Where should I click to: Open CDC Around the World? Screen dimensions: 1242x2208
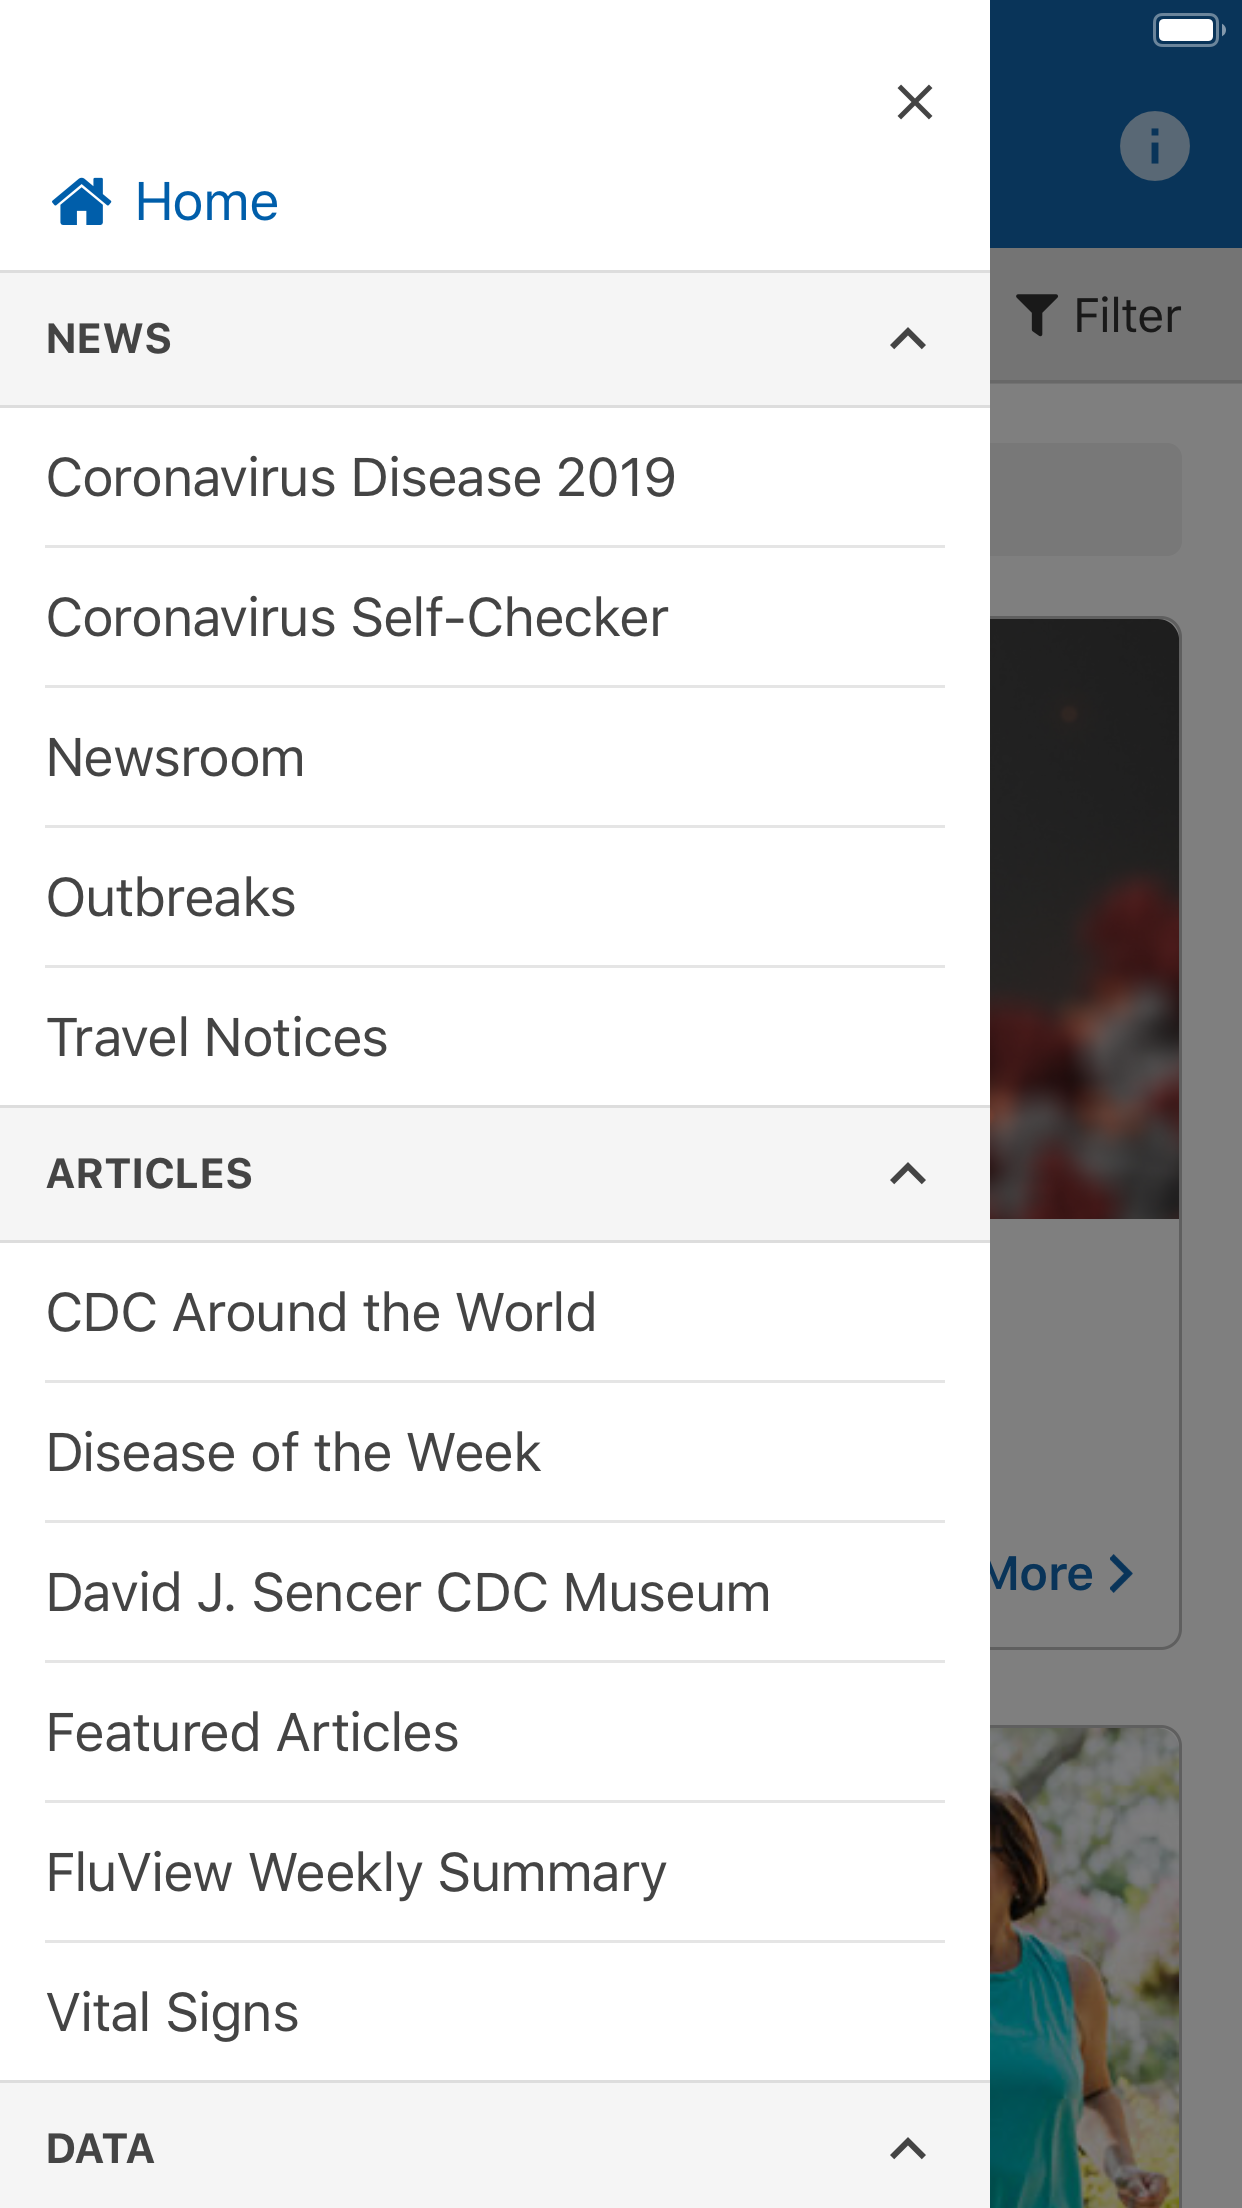pos(321,1312)
